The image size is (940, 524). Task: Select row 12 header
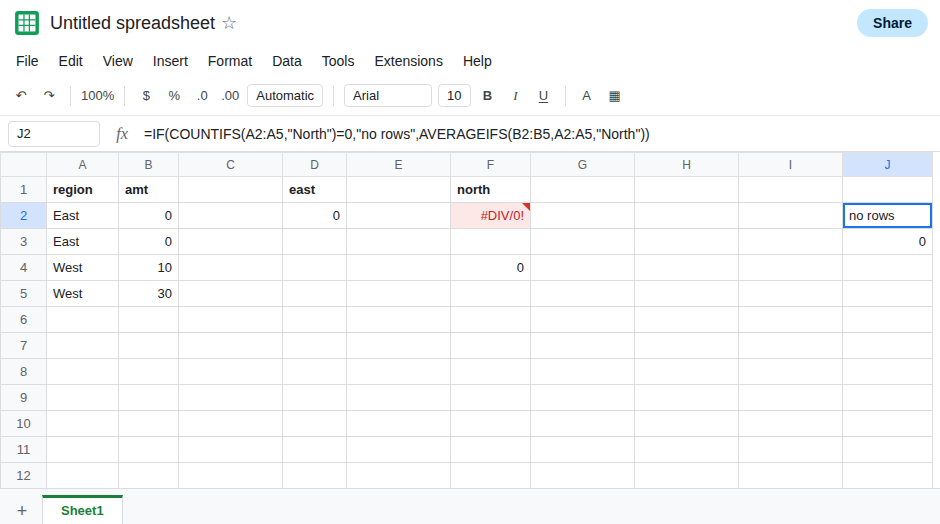(23, 475)
